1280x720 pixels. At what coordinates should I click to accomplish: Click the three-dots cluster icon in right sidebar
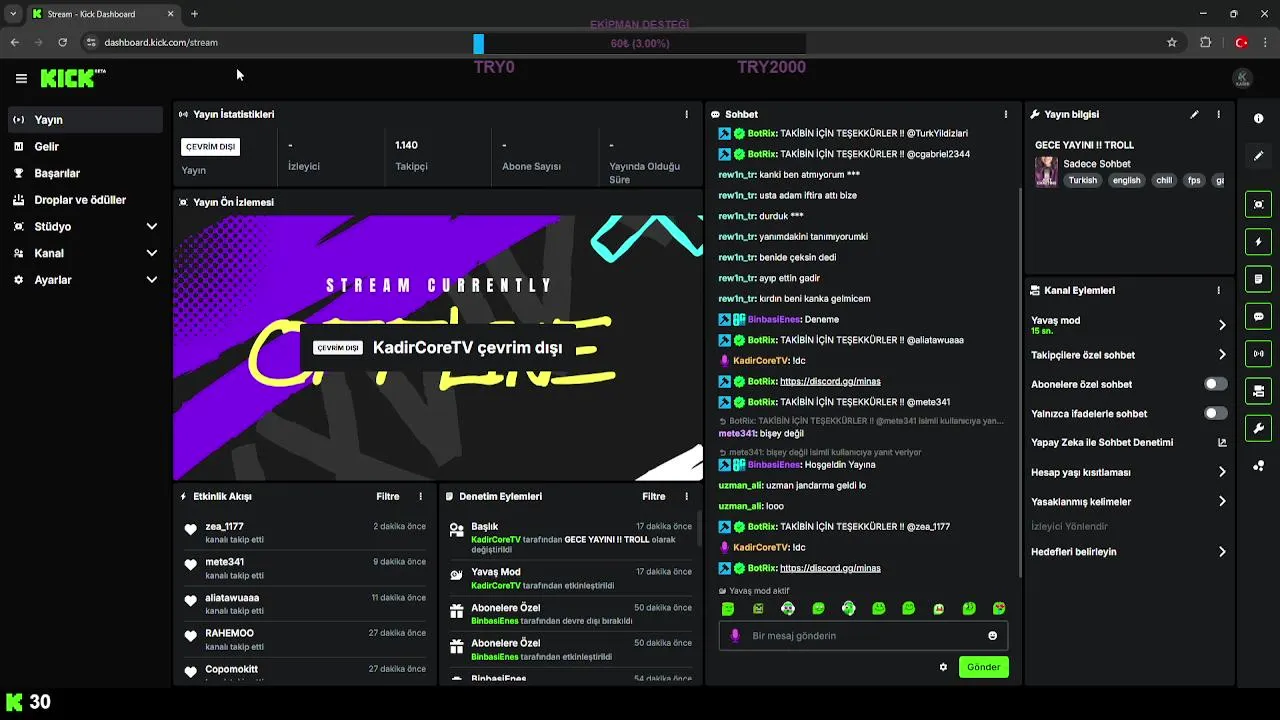[1258, 466]
